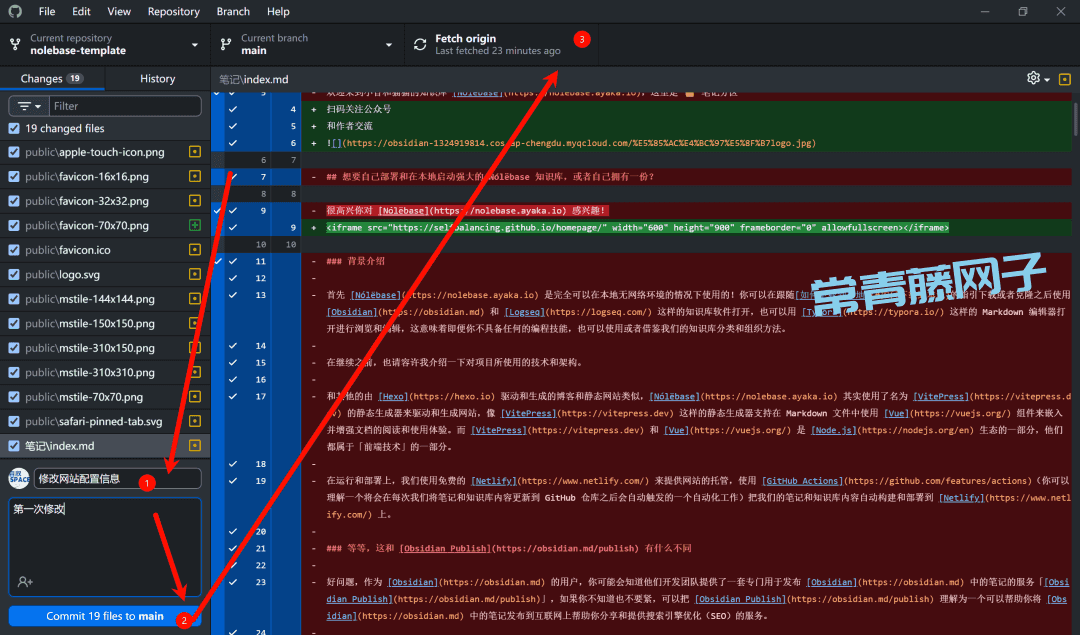The height and width of the screenshot is (635, 1080).
Task: Open the View menu
Action: point(119,11)
